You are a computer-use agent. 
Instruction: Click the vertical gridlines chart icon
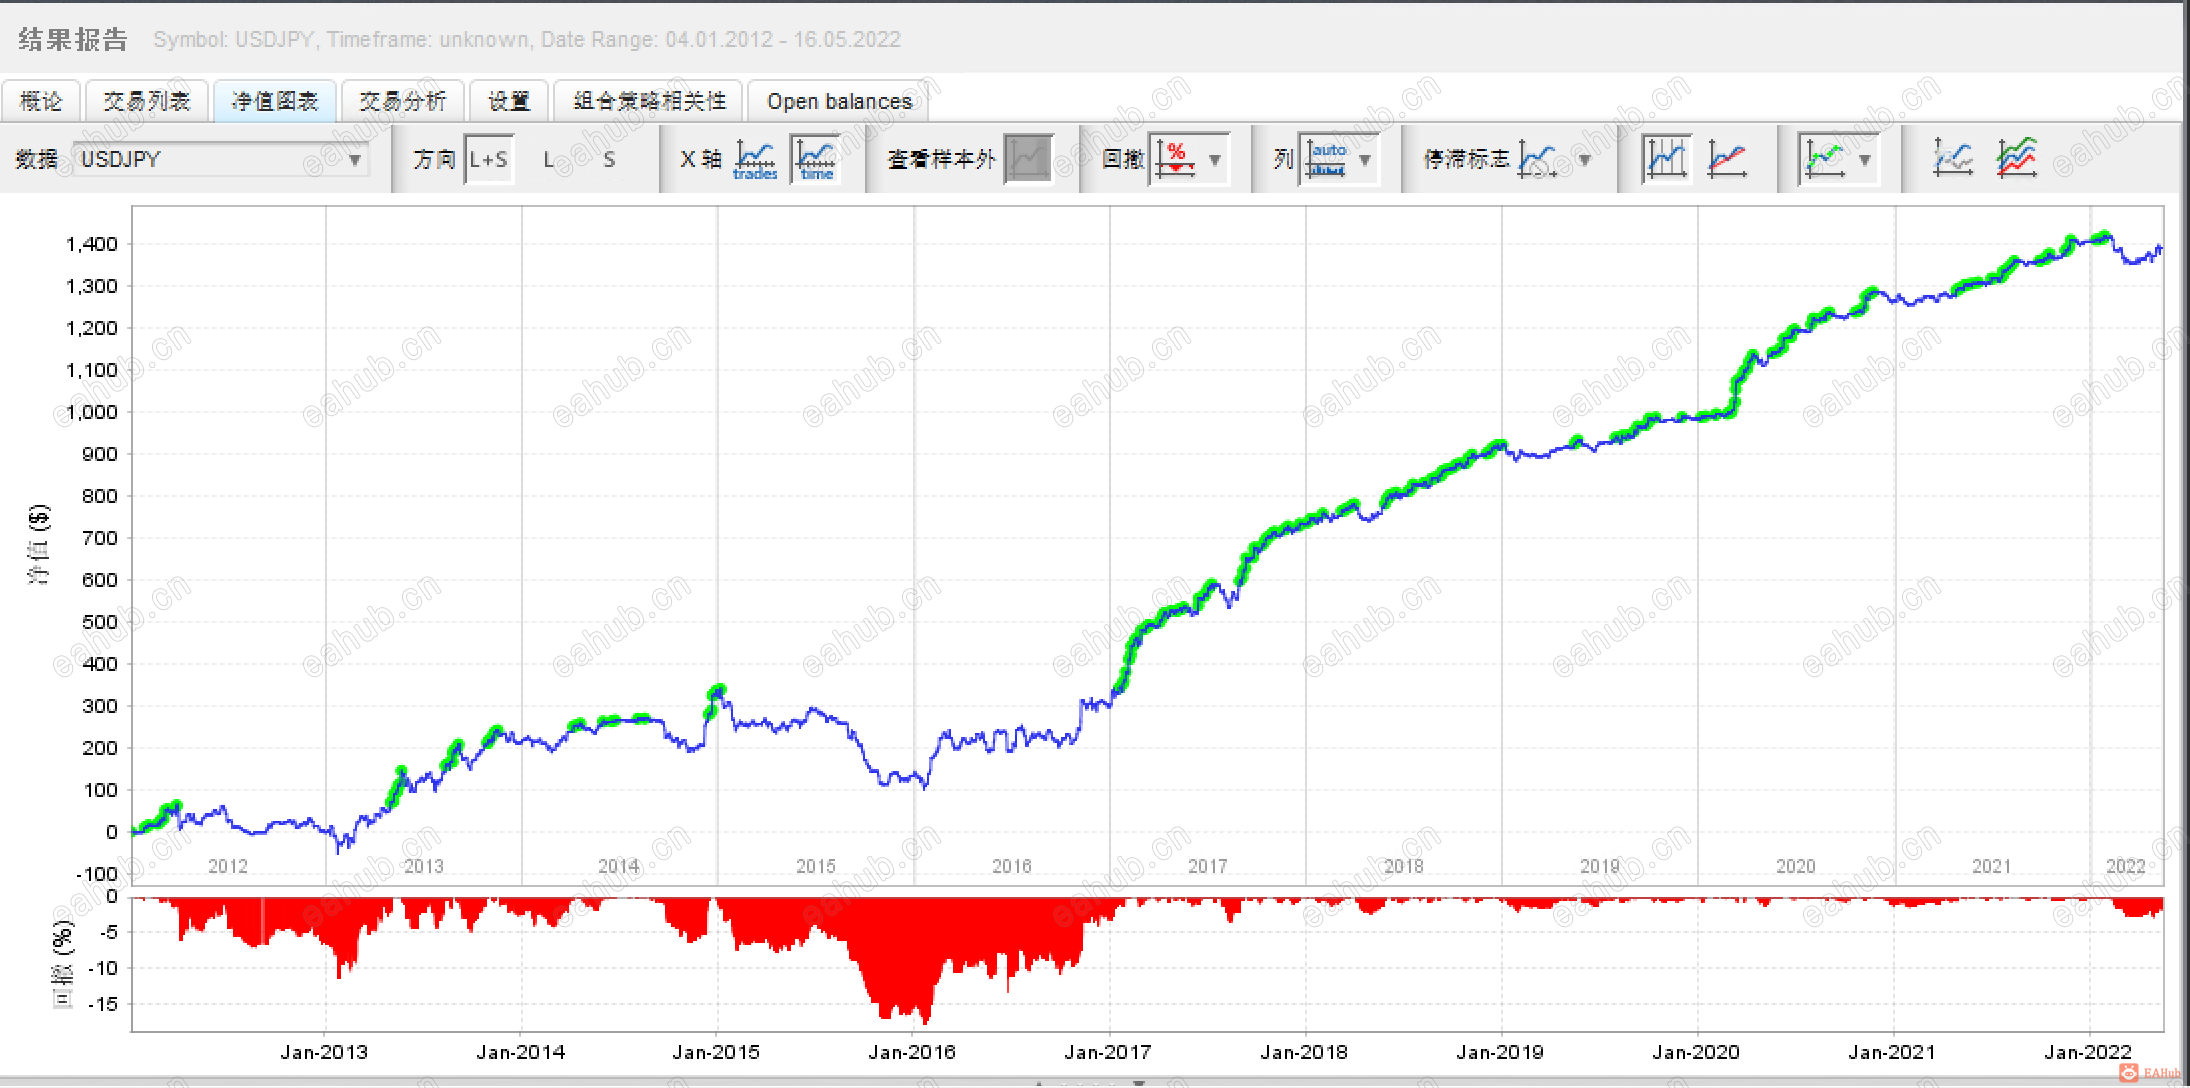coord(1666,159)
